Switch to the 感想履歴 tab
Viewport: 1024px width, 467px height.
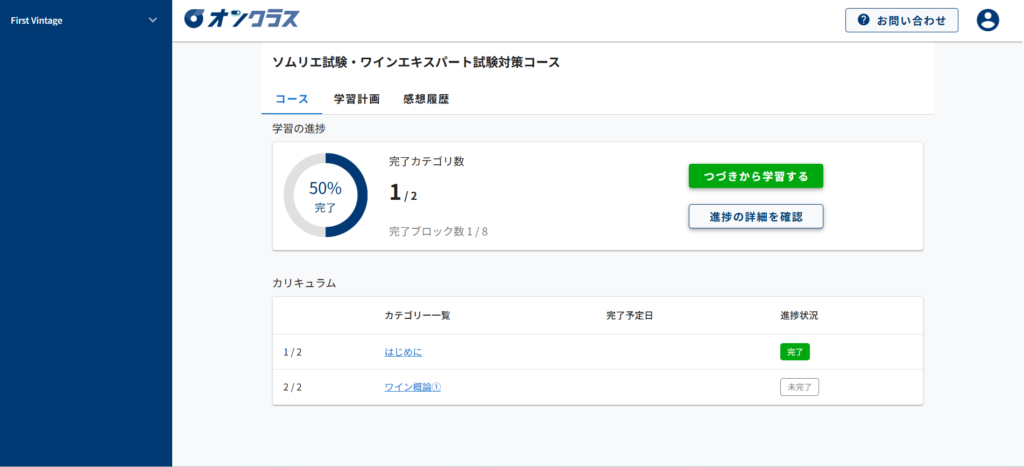point(426,99)
